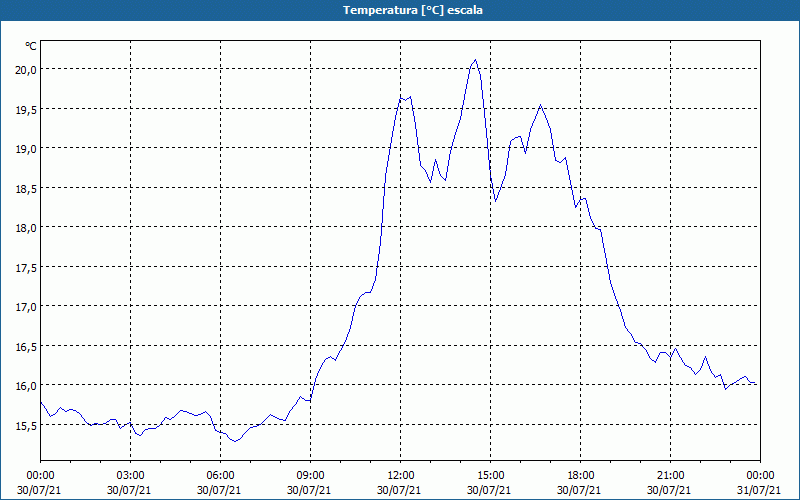Click the 18,0 y-axis value

click(x=25, y=228)
